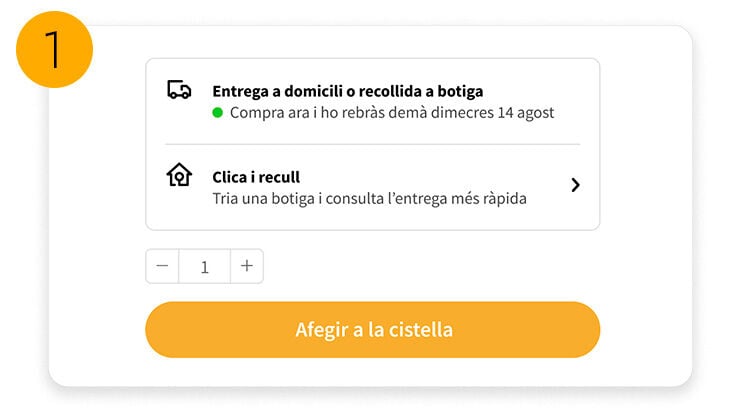740x417 pixels.
Task: Click the orange step 1 badge
Action: click(x=54, y=48)
